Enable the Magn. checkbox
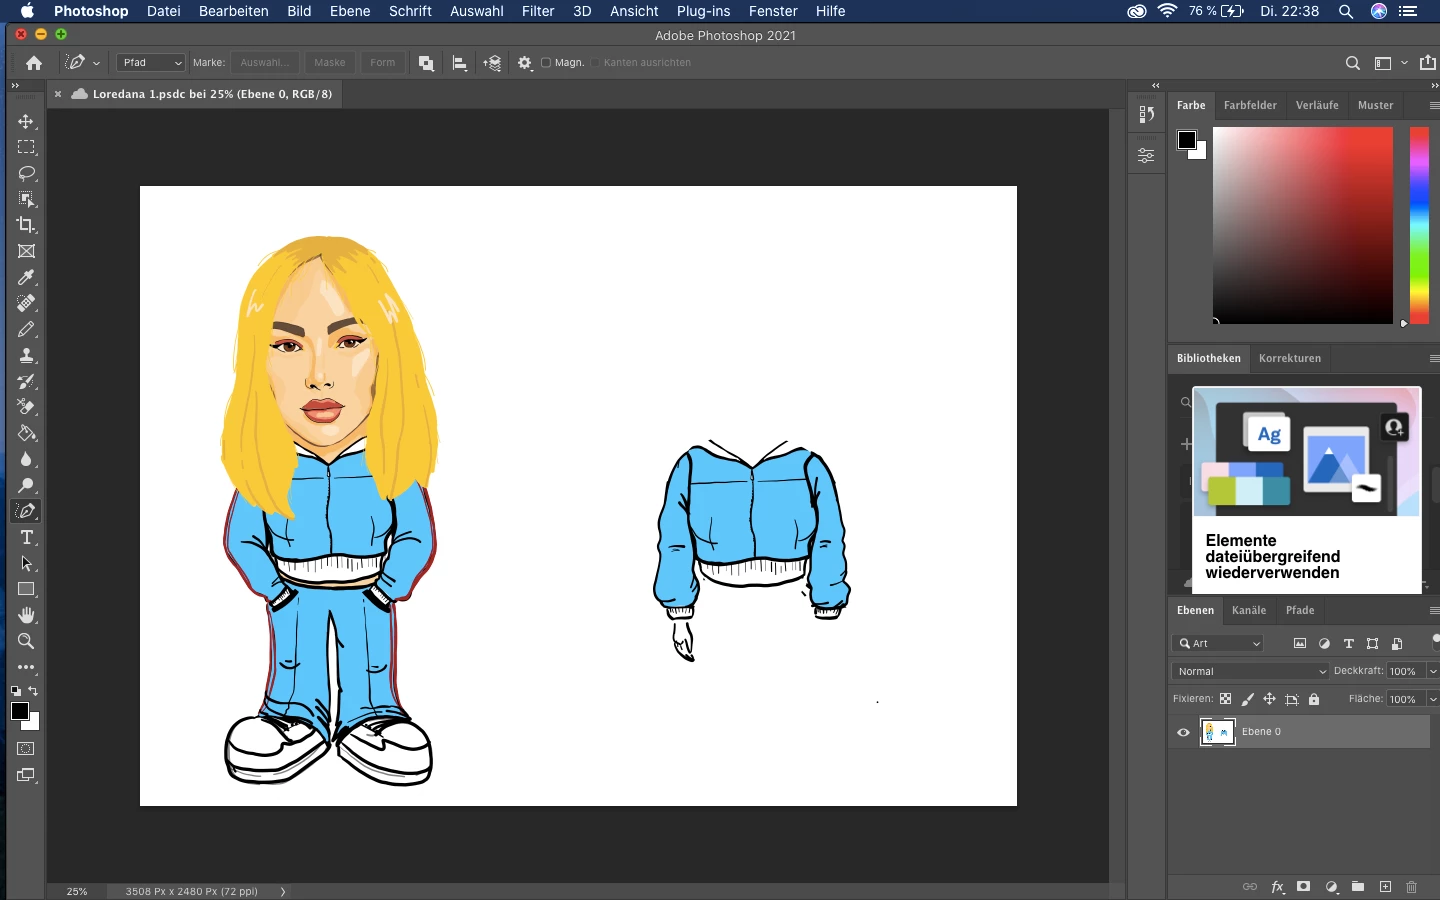Image resolution: width=1440 pixels, height=900 pixels. pyautogui.click(x=546, y=63)
